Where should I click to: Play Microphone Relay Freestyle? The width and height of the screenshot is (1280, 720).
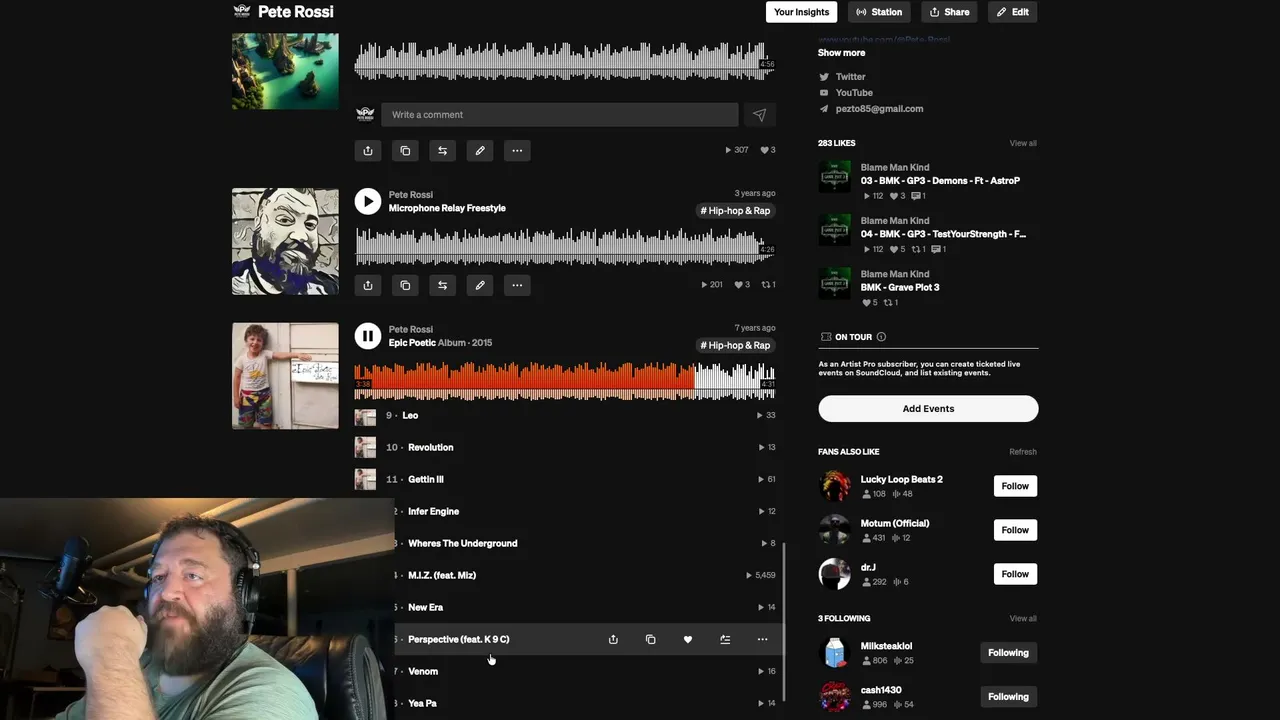368,202
